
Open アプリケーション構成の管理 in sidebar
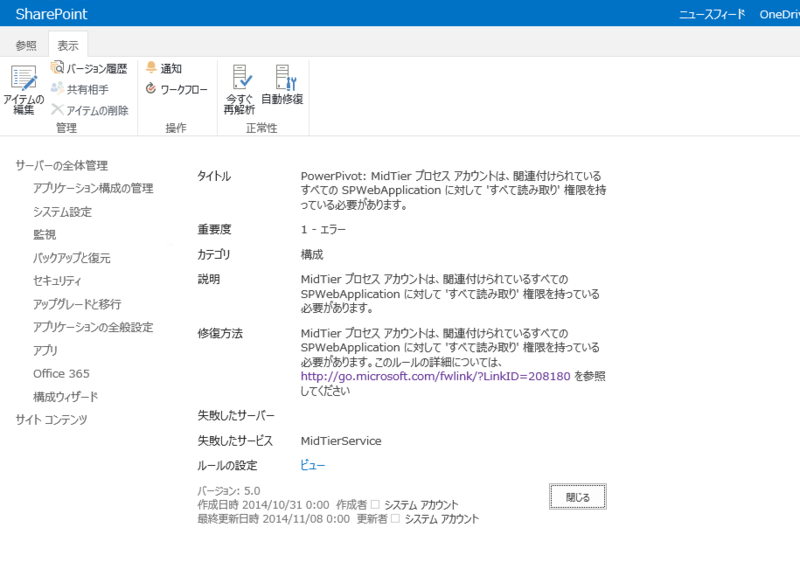pos(93,188)
